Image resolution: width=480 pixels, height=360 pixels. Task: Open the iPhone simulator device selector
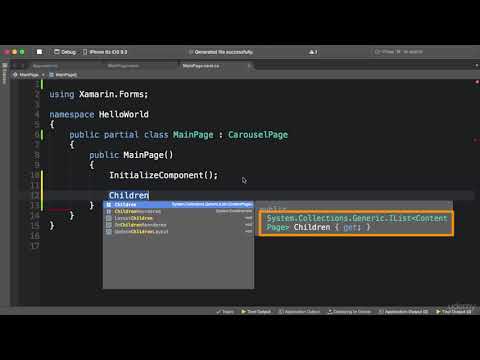(x=105, y=52)
